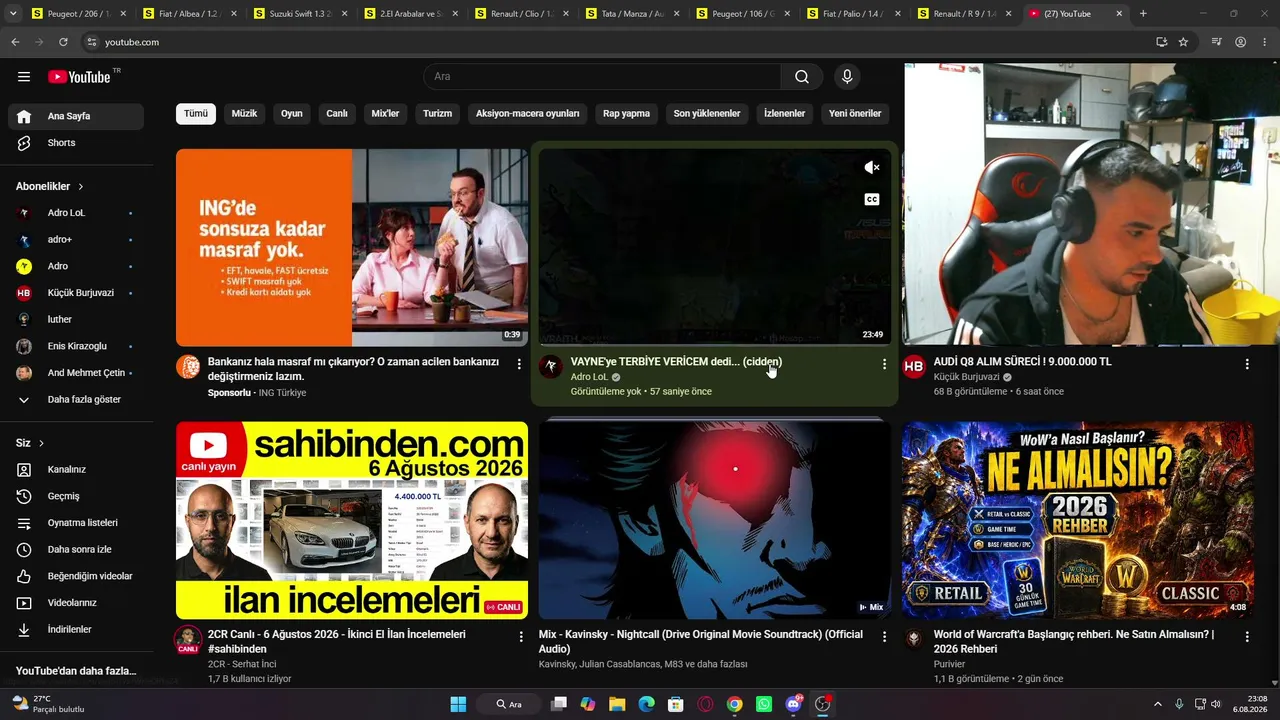Open WhatsApp from the taskbar

coord(764,704)
